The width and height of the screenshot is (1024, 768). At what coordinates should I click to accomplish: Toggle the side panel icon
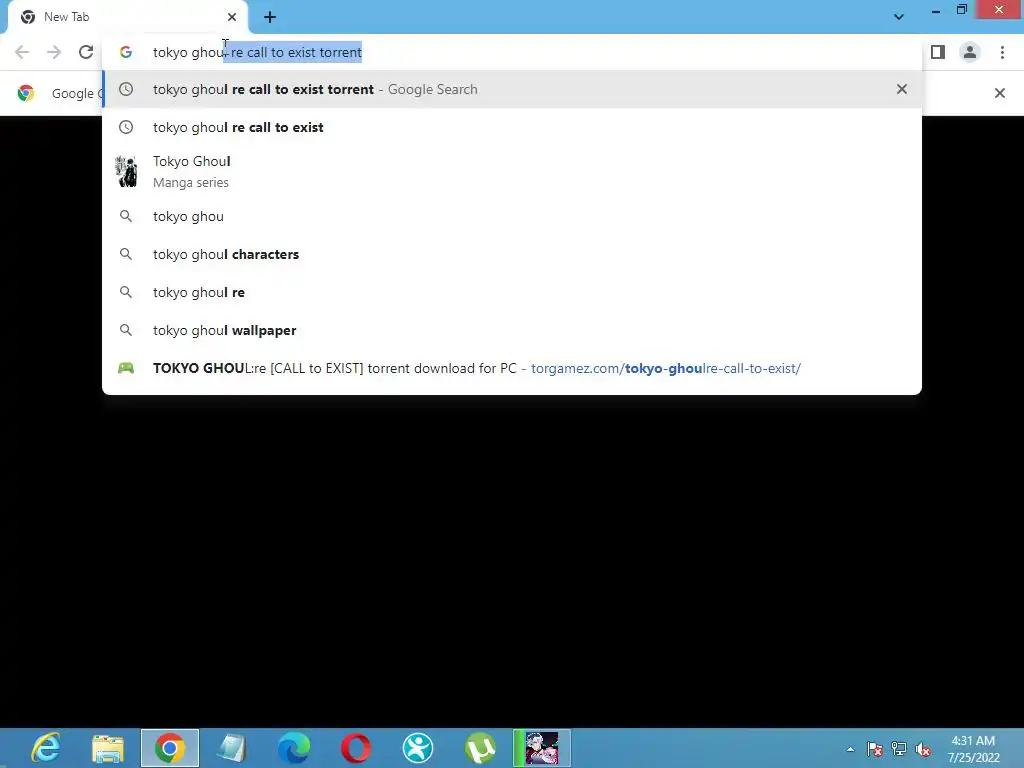(x=938, y=52)
